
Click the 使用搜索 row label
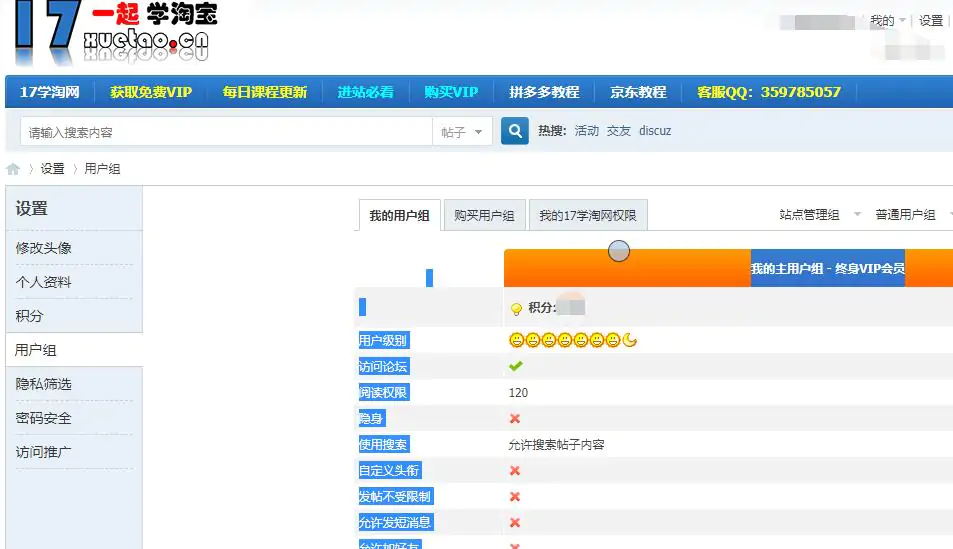(384, 444)
